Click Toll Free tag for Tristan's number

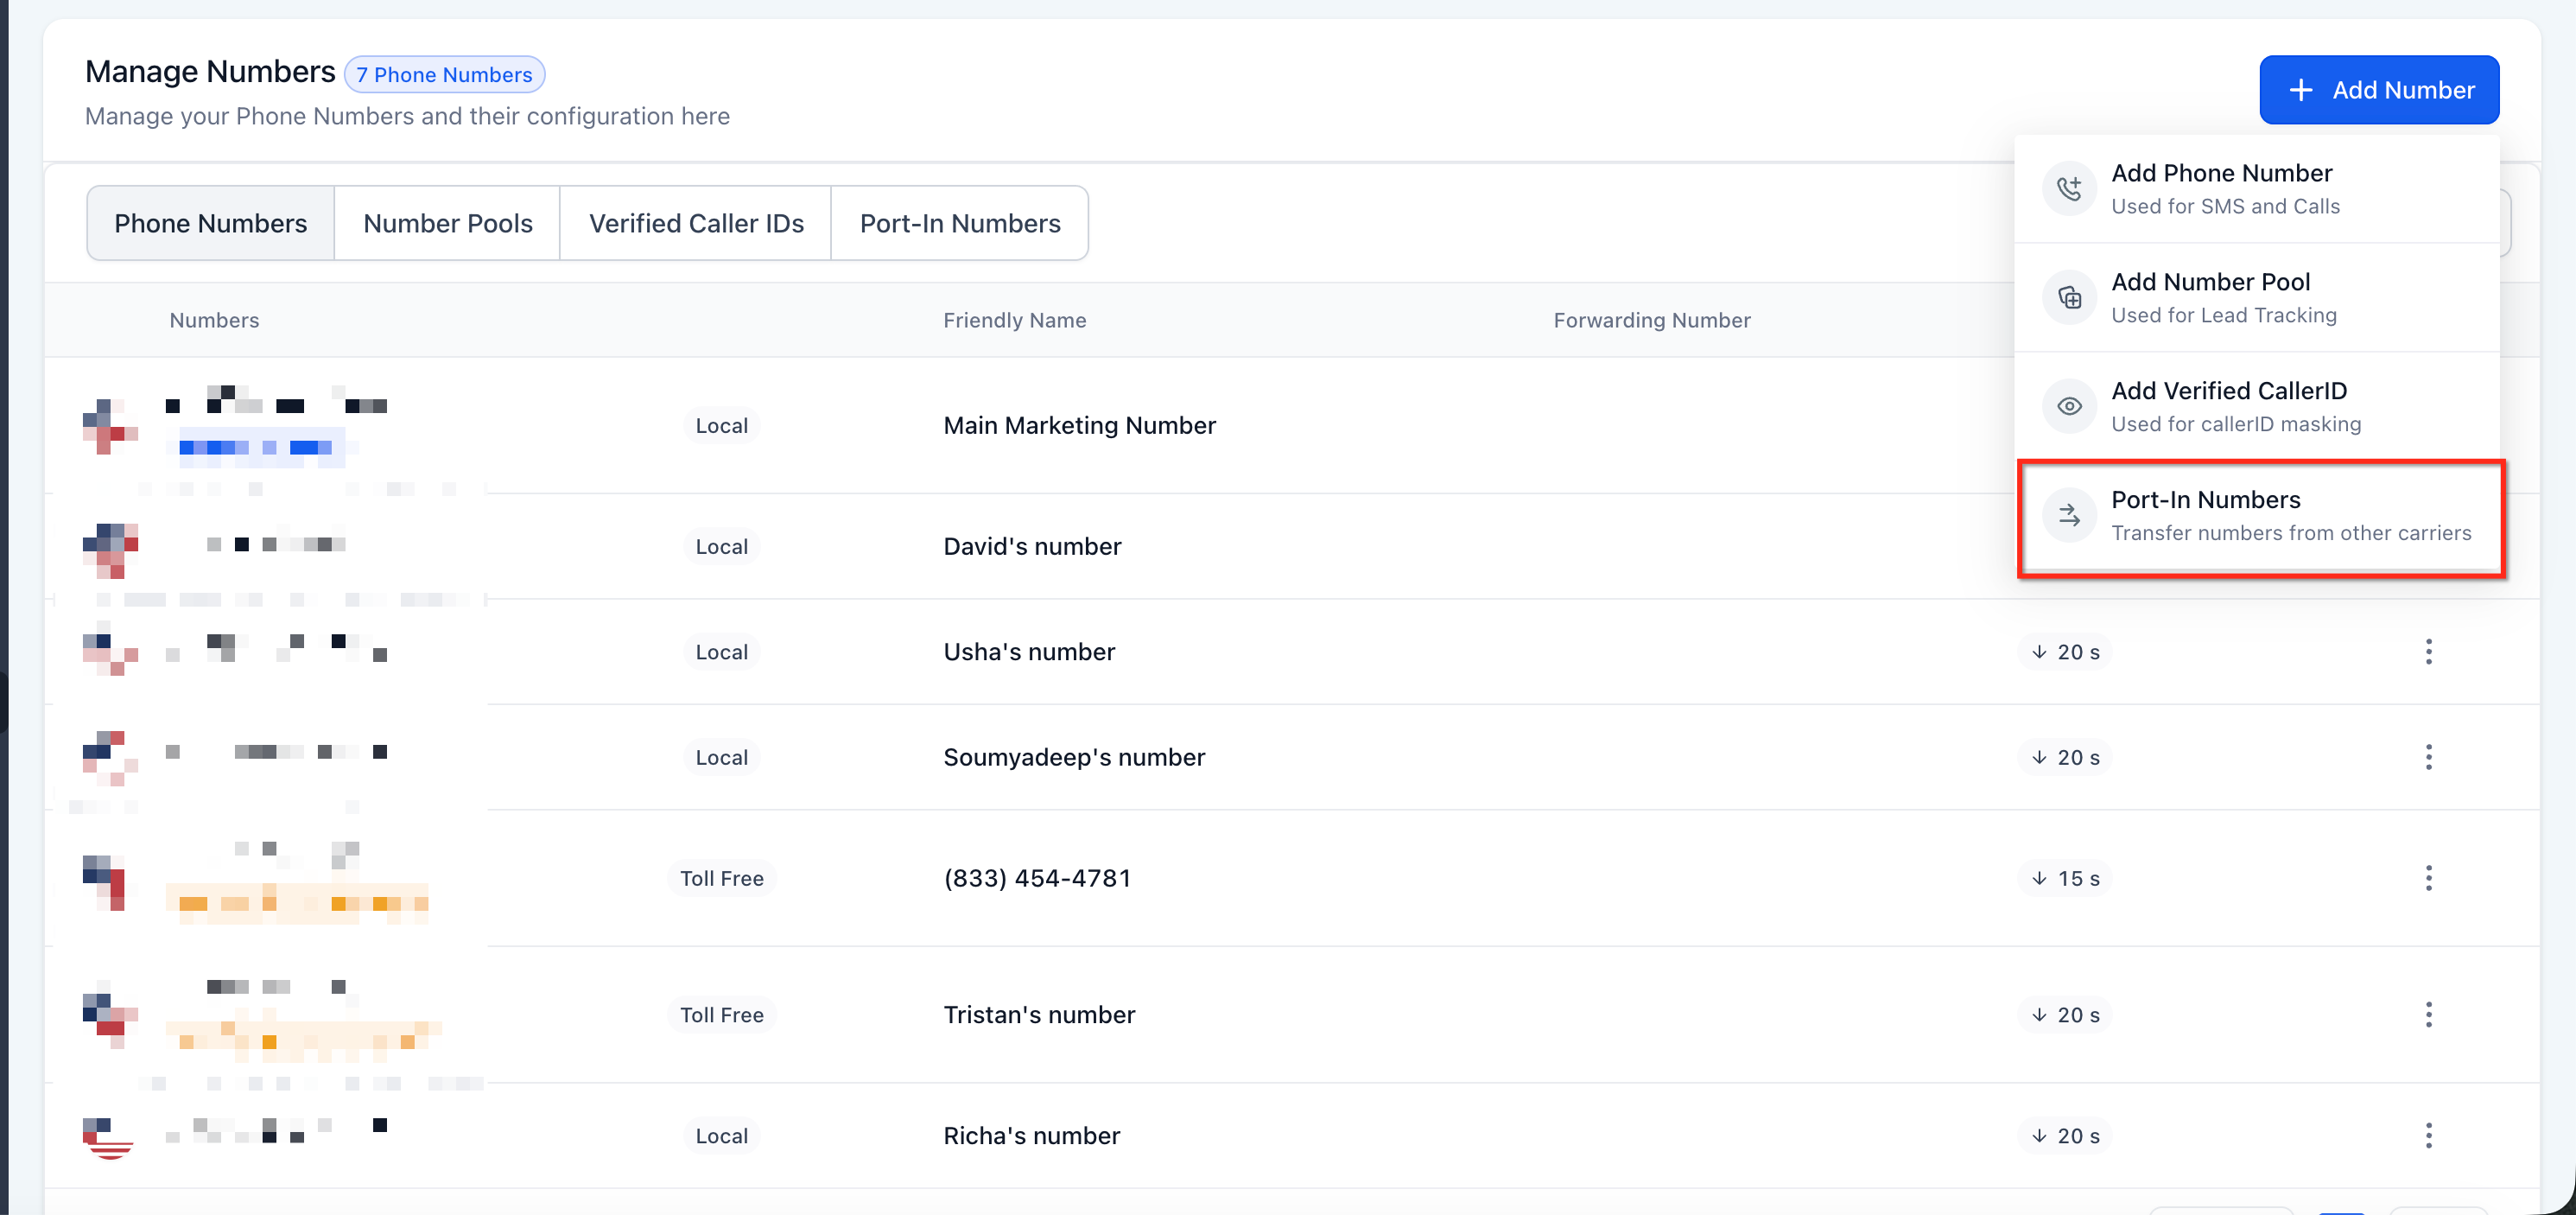pyautogui.click(x=721, y=1014)
